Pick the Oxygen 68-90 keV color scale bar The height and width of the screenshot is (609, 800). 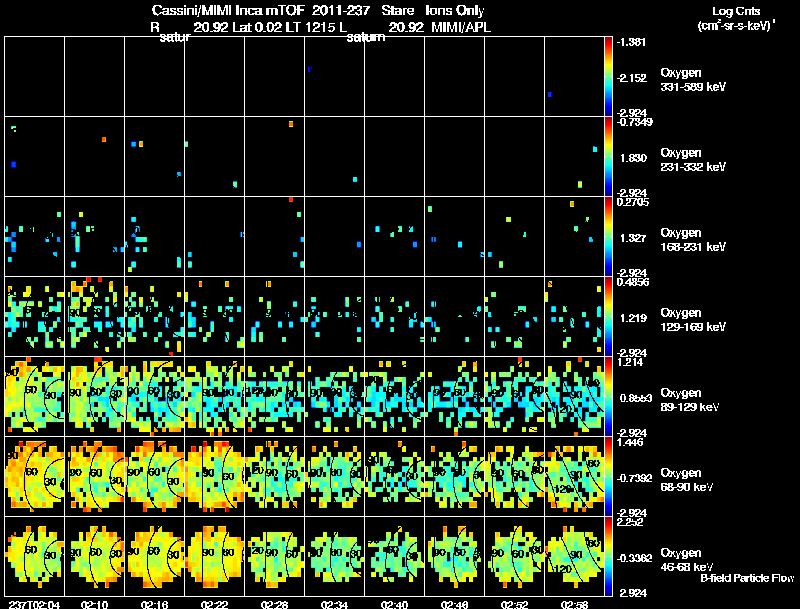608,477
